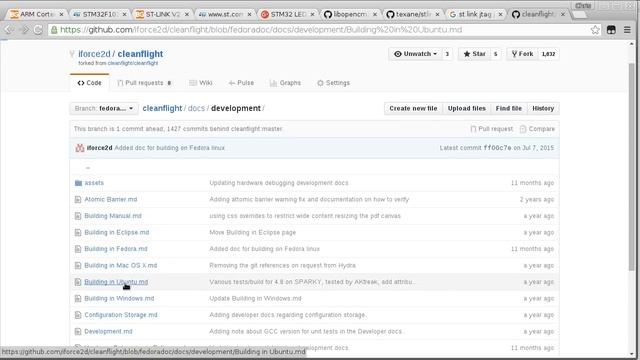Click the Upload files button
The width and height of the screenshot is (640, 360).
467,109
